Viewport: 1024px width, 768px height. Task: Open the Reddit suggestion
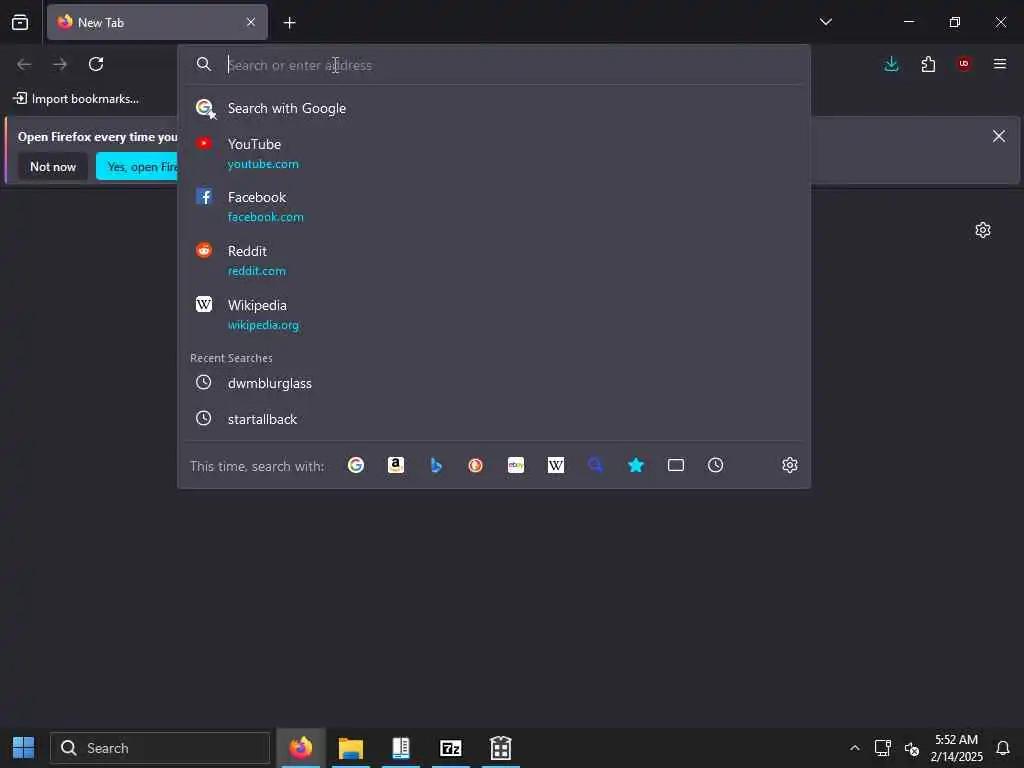coord(494,261)
